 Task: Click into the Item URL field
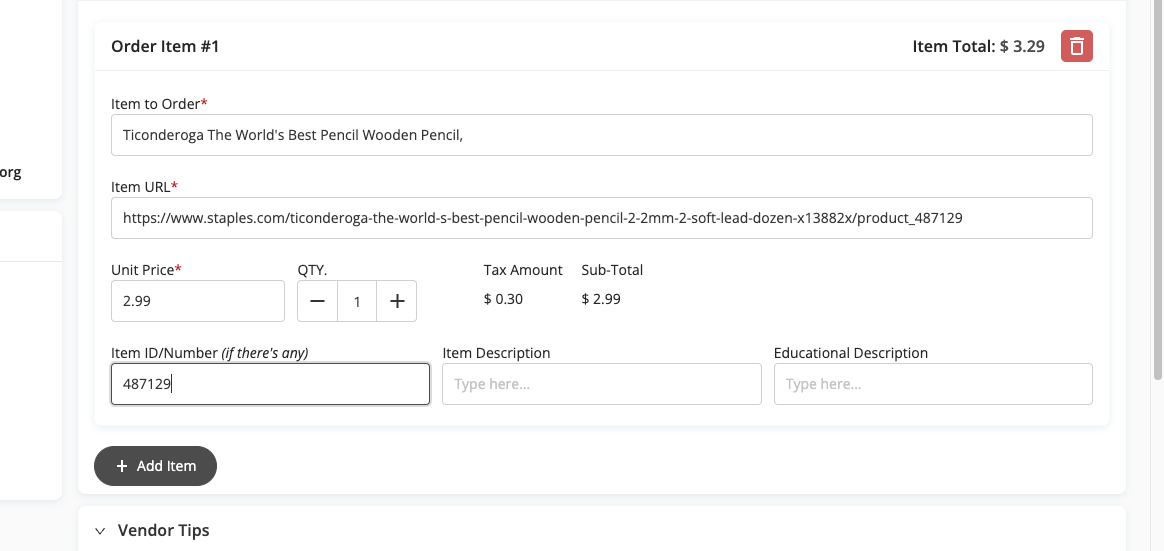(601, 218)
